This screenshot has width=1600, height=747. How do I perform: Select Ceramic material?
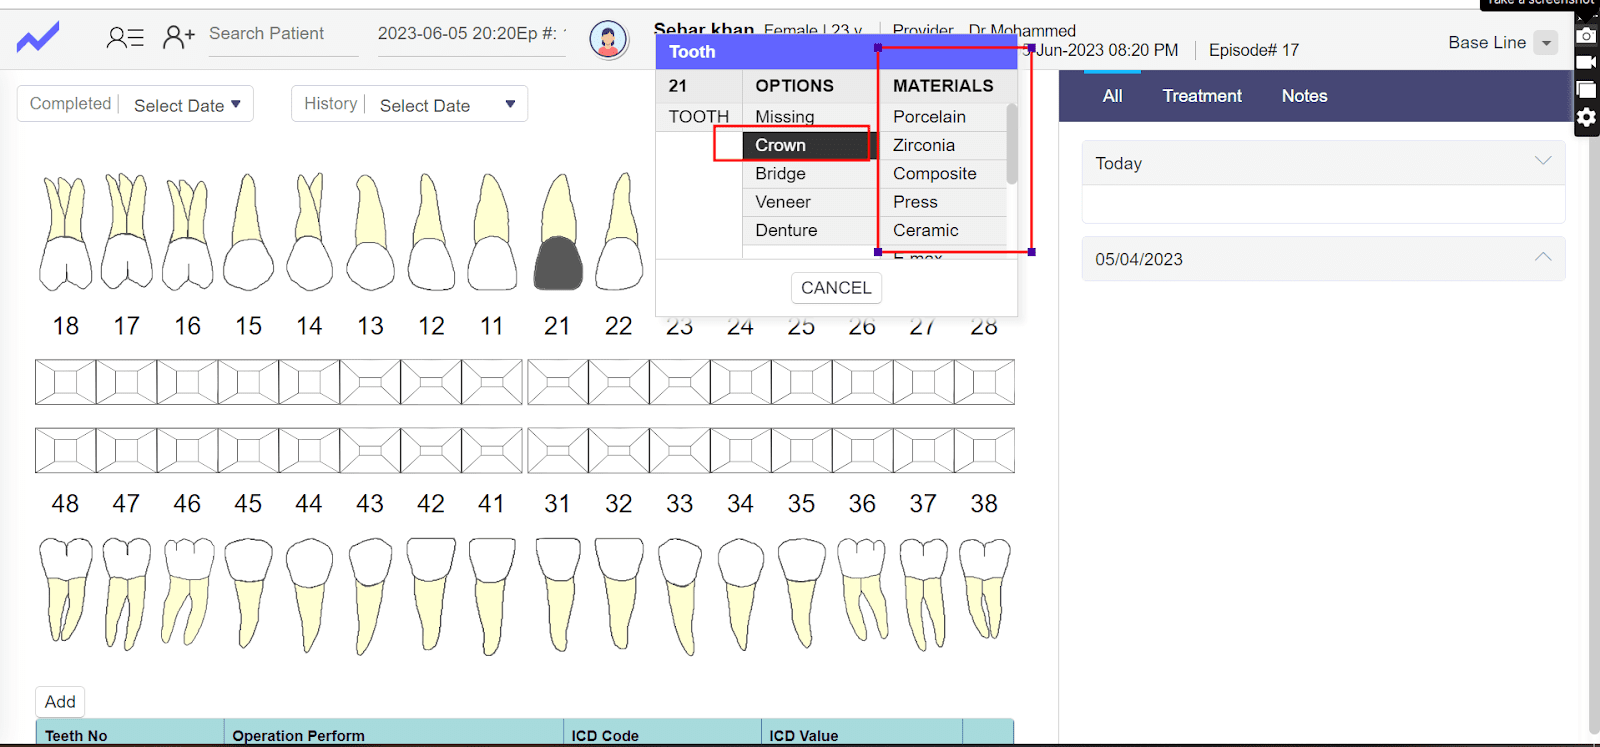click(943, 230)
